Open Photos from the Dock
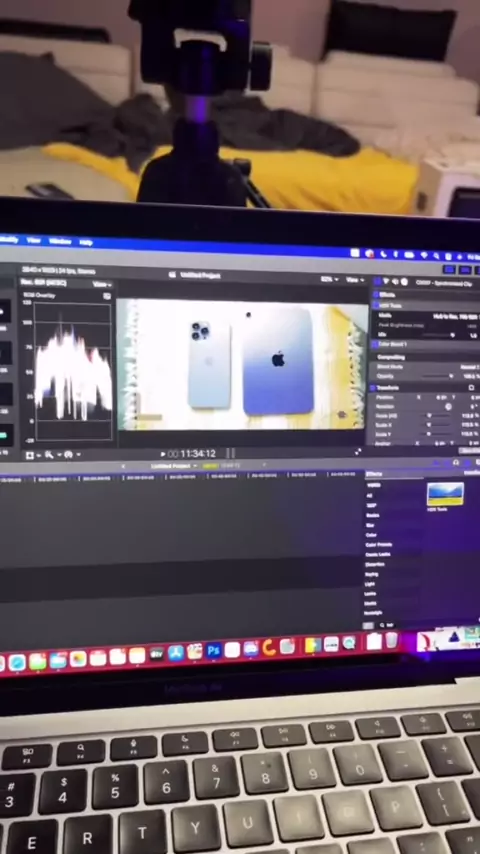This screenshot has height=854, width=480. pyautogui.click(x=78, y=658)
